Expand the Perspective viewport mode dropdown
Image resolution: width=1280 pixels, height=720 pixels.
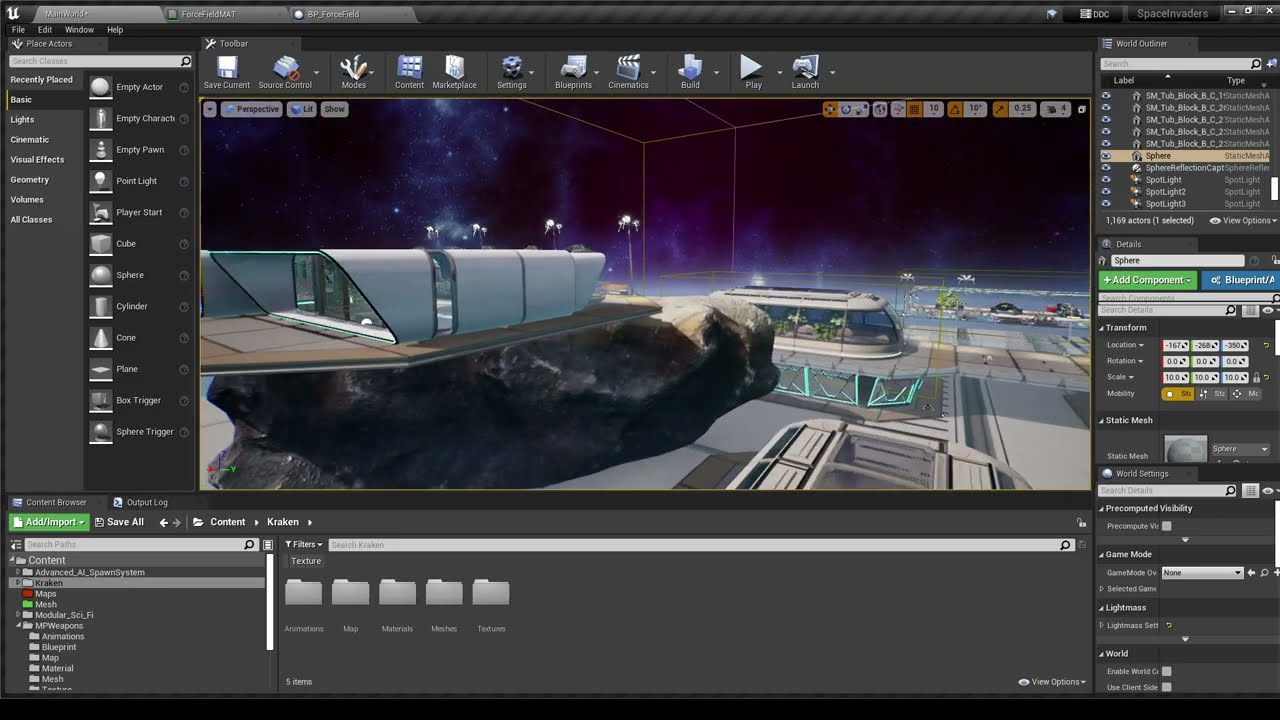251,109
